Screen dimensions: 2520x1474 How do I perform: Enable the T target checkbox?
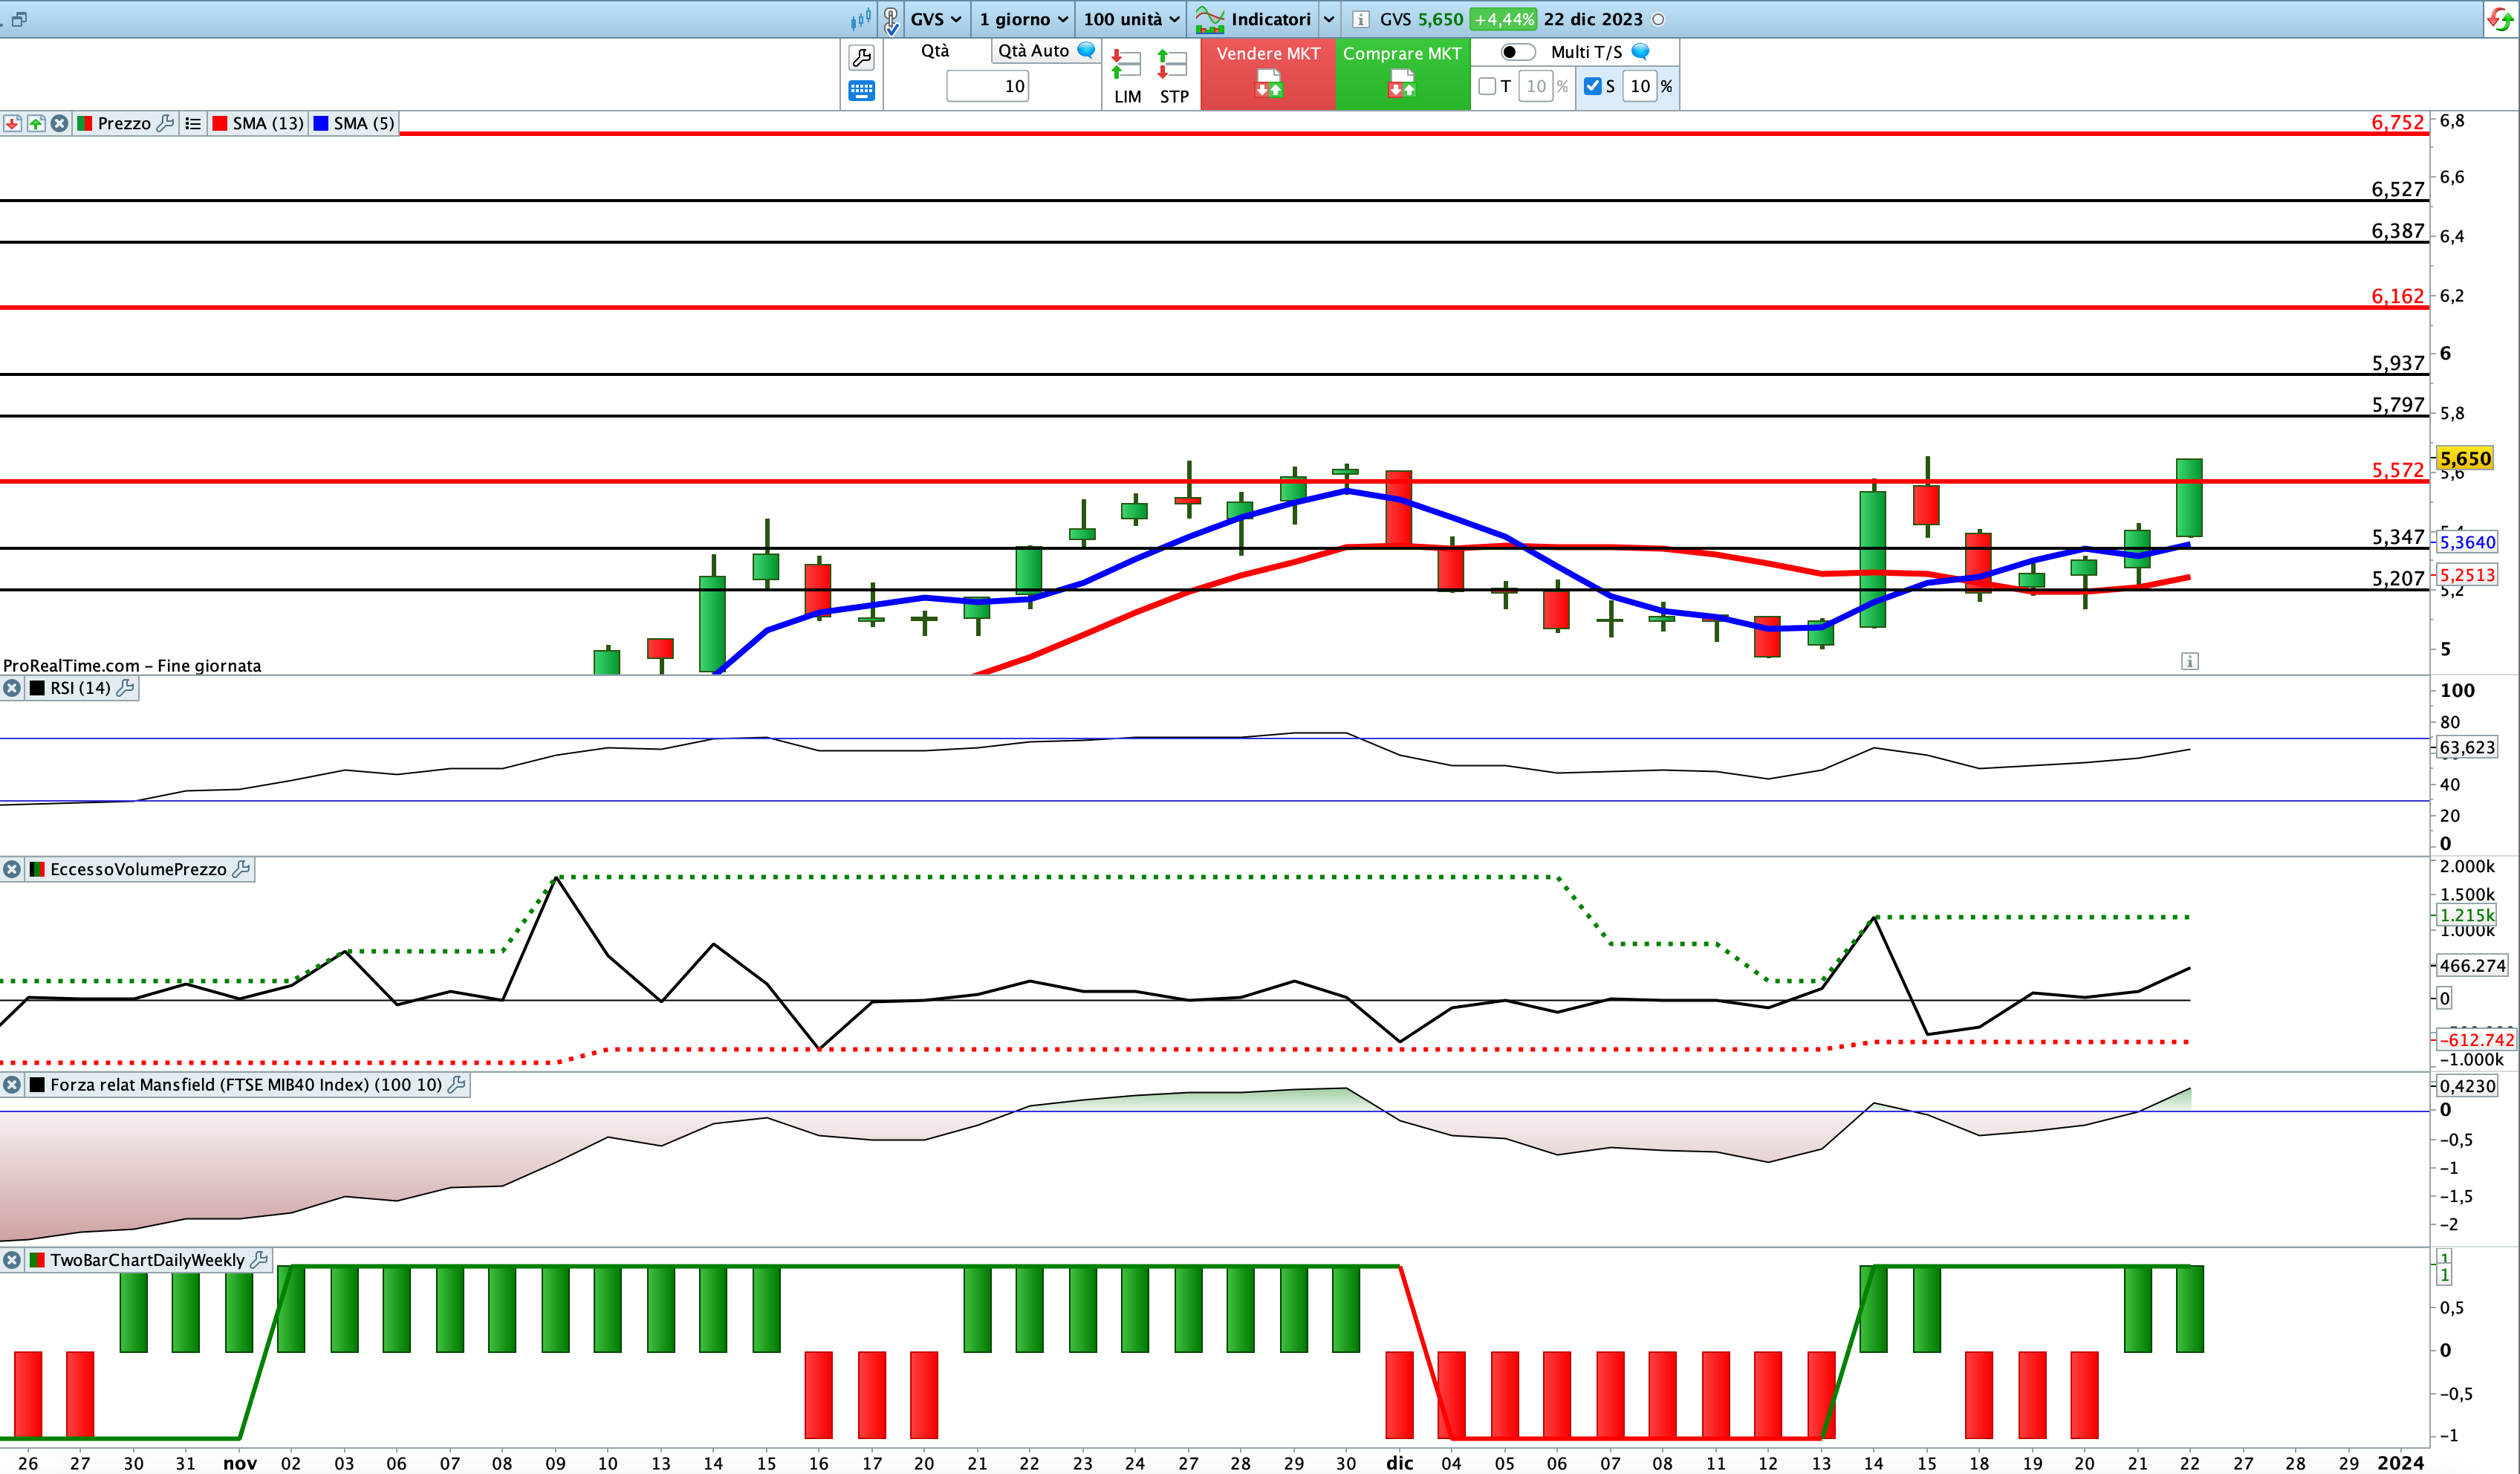coord(1487,86)
